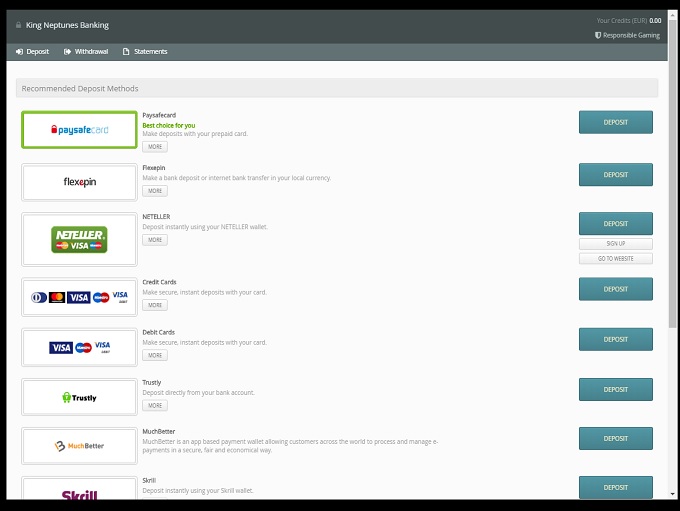Choose the NETELLER logo tile
Image resolution: width=680 pixels, height=511 pixels.
point(79,239)
